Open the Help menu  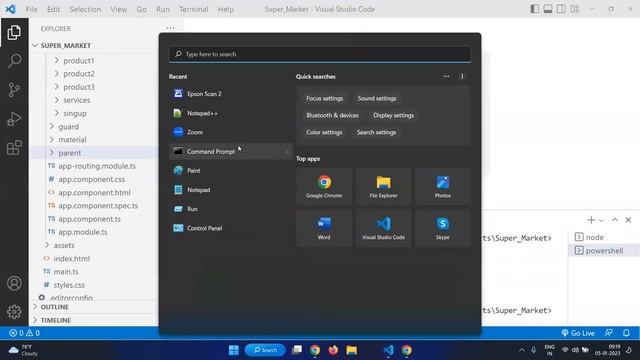click(226, 9)
